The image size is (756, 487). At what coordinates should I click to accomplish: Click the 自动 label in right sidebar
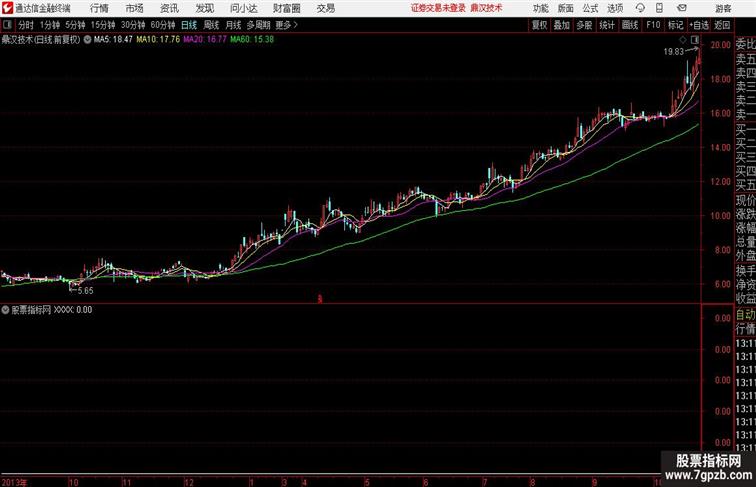pyautogui.click(x=745, y=315)
